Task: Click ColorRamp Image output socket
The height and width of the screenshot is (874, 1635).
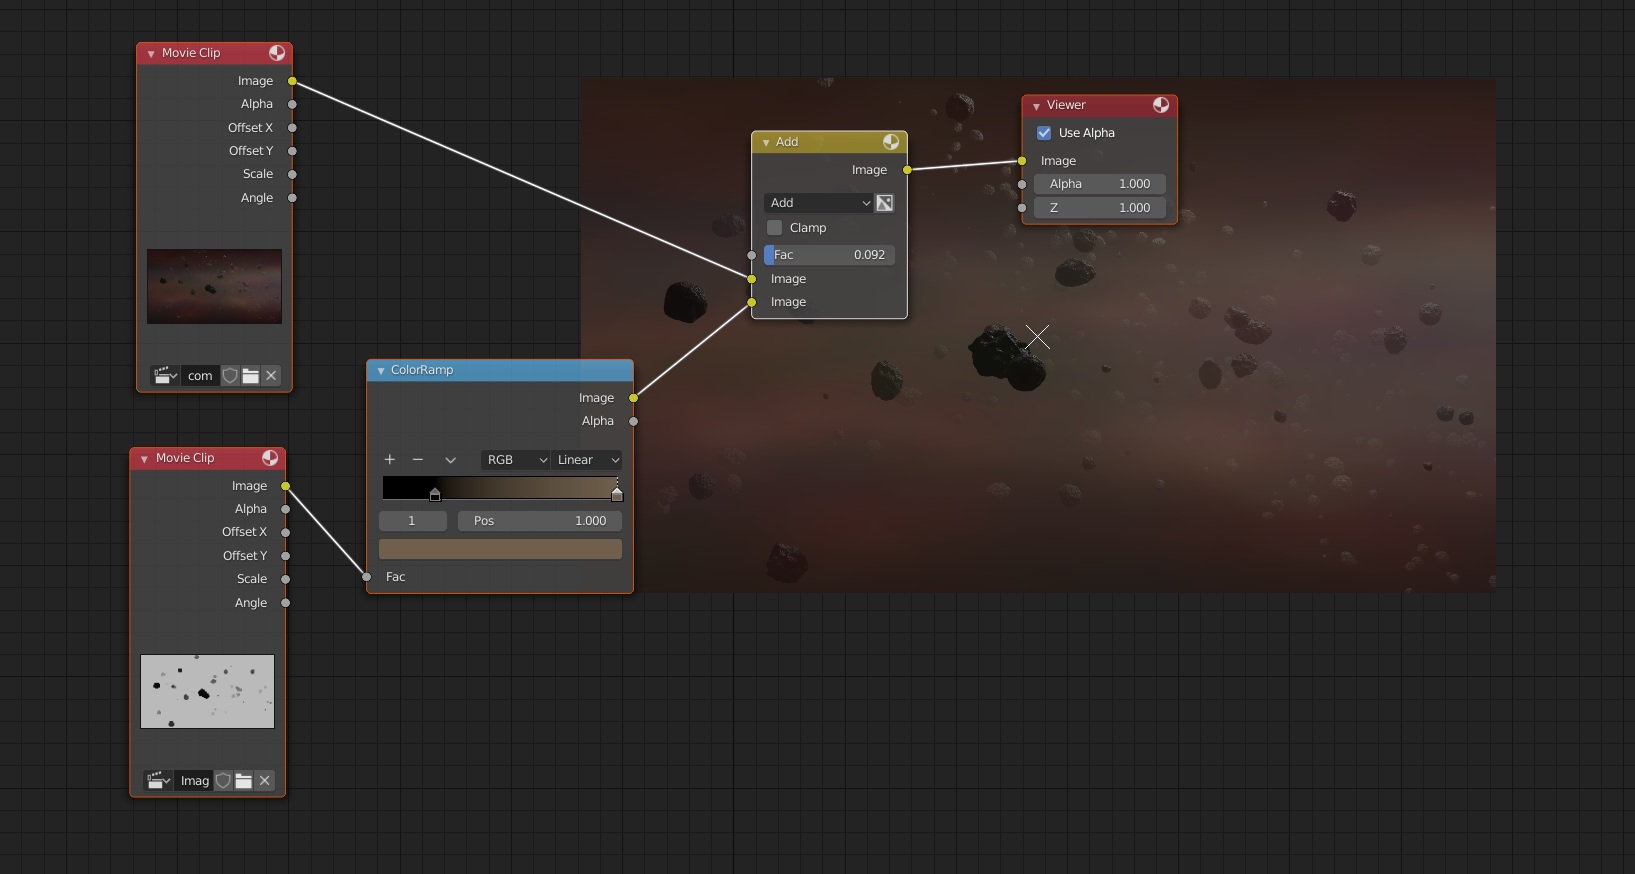Action: (634, 398)
